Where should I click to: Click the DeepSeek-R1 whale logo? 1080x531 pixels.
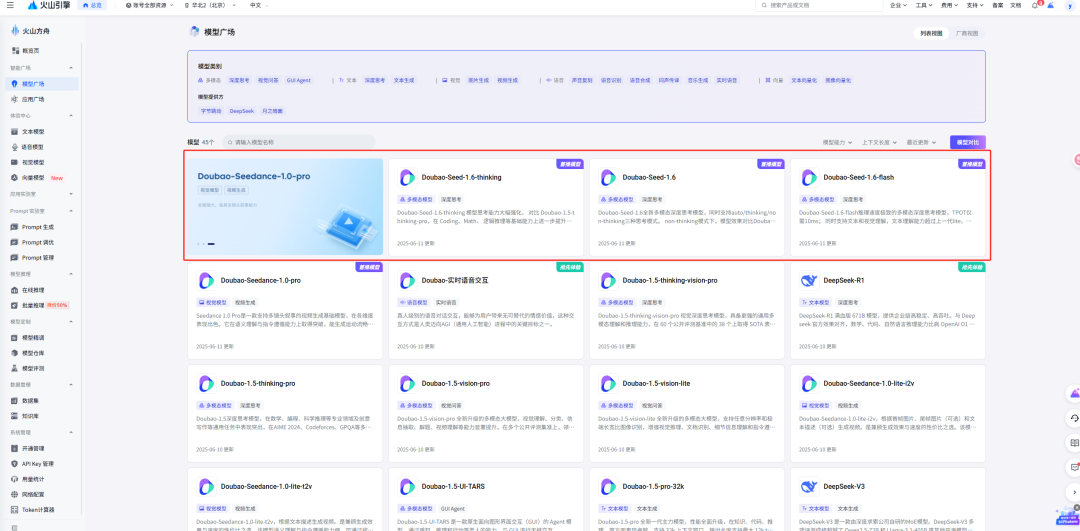(x=809, y=280)
